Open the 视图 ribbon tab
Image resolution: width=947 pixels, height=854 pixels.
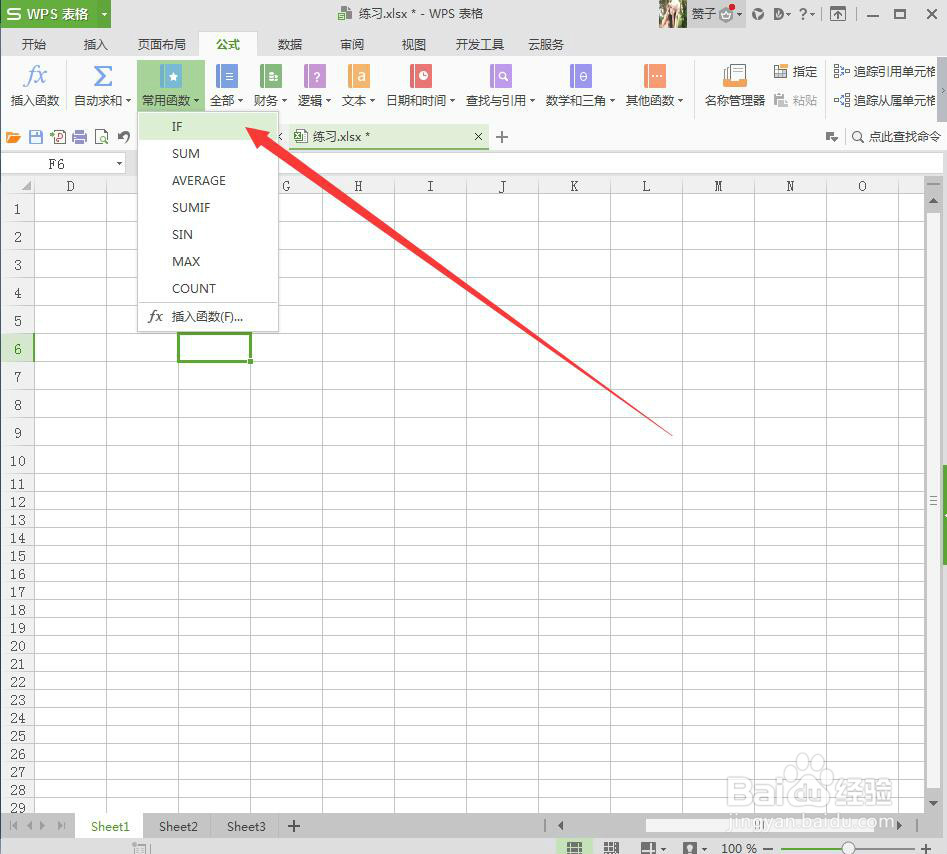pyautogui.click(x=414, y=44)
